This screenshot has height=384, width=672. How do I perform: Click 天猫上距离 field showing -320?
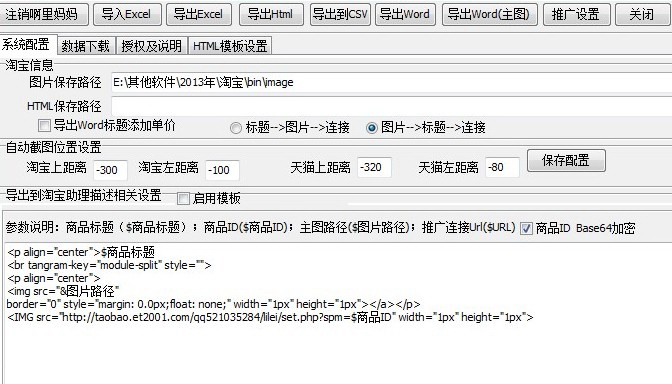coord(374,167)
